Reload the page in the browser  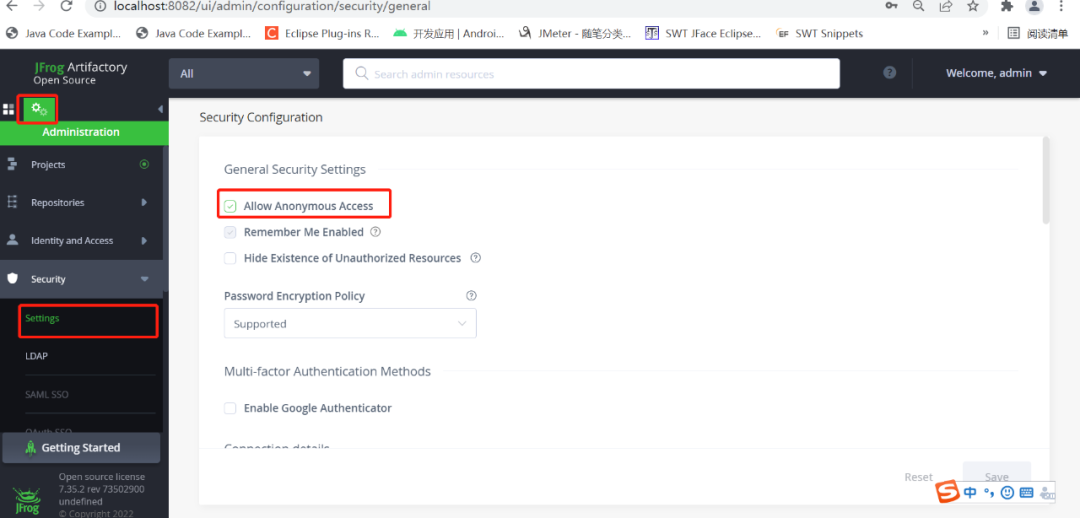point(66,6)
